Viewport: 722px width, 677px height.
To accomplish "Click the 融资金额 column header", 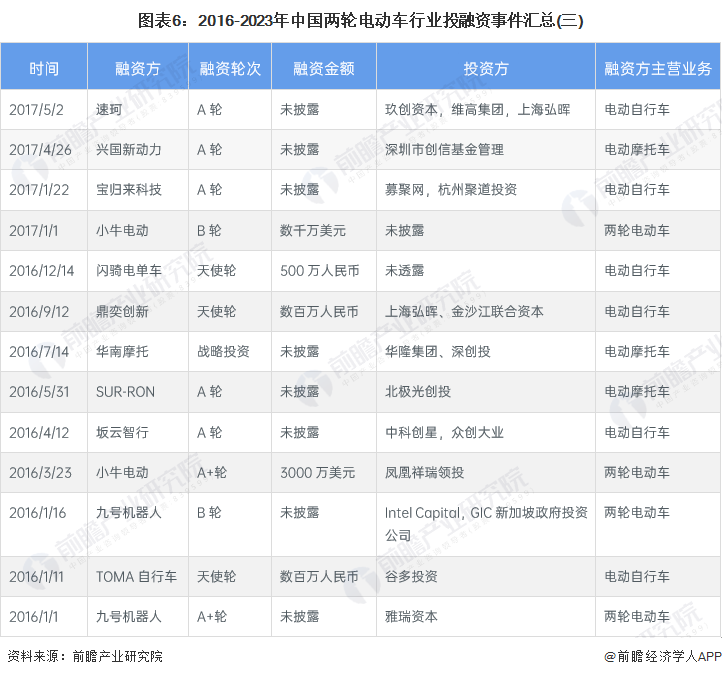I will (x=322, y=69).
